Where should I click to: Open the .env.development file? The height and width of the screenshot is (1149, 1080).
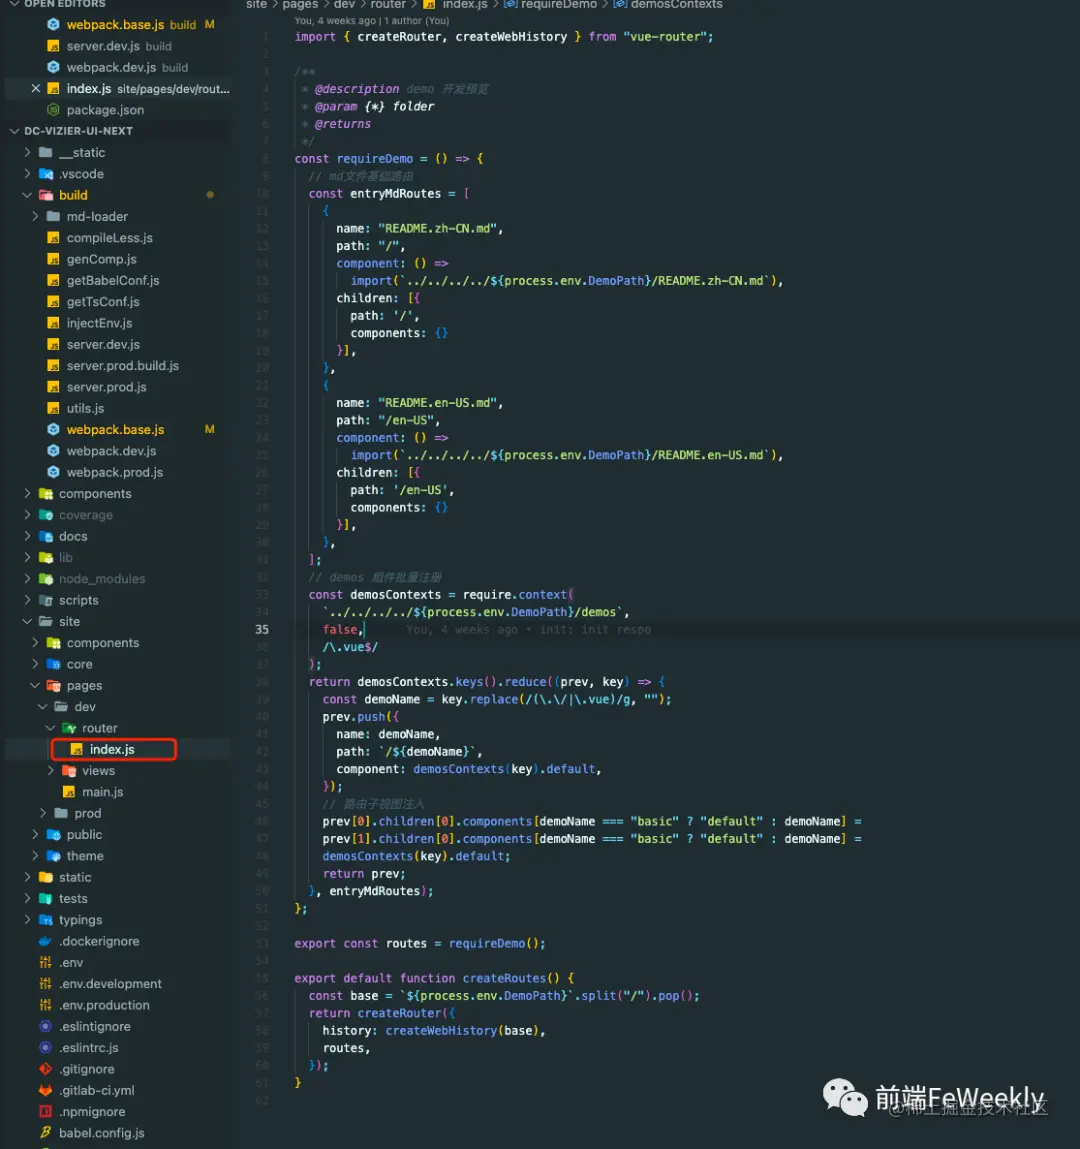pos(110,983)
